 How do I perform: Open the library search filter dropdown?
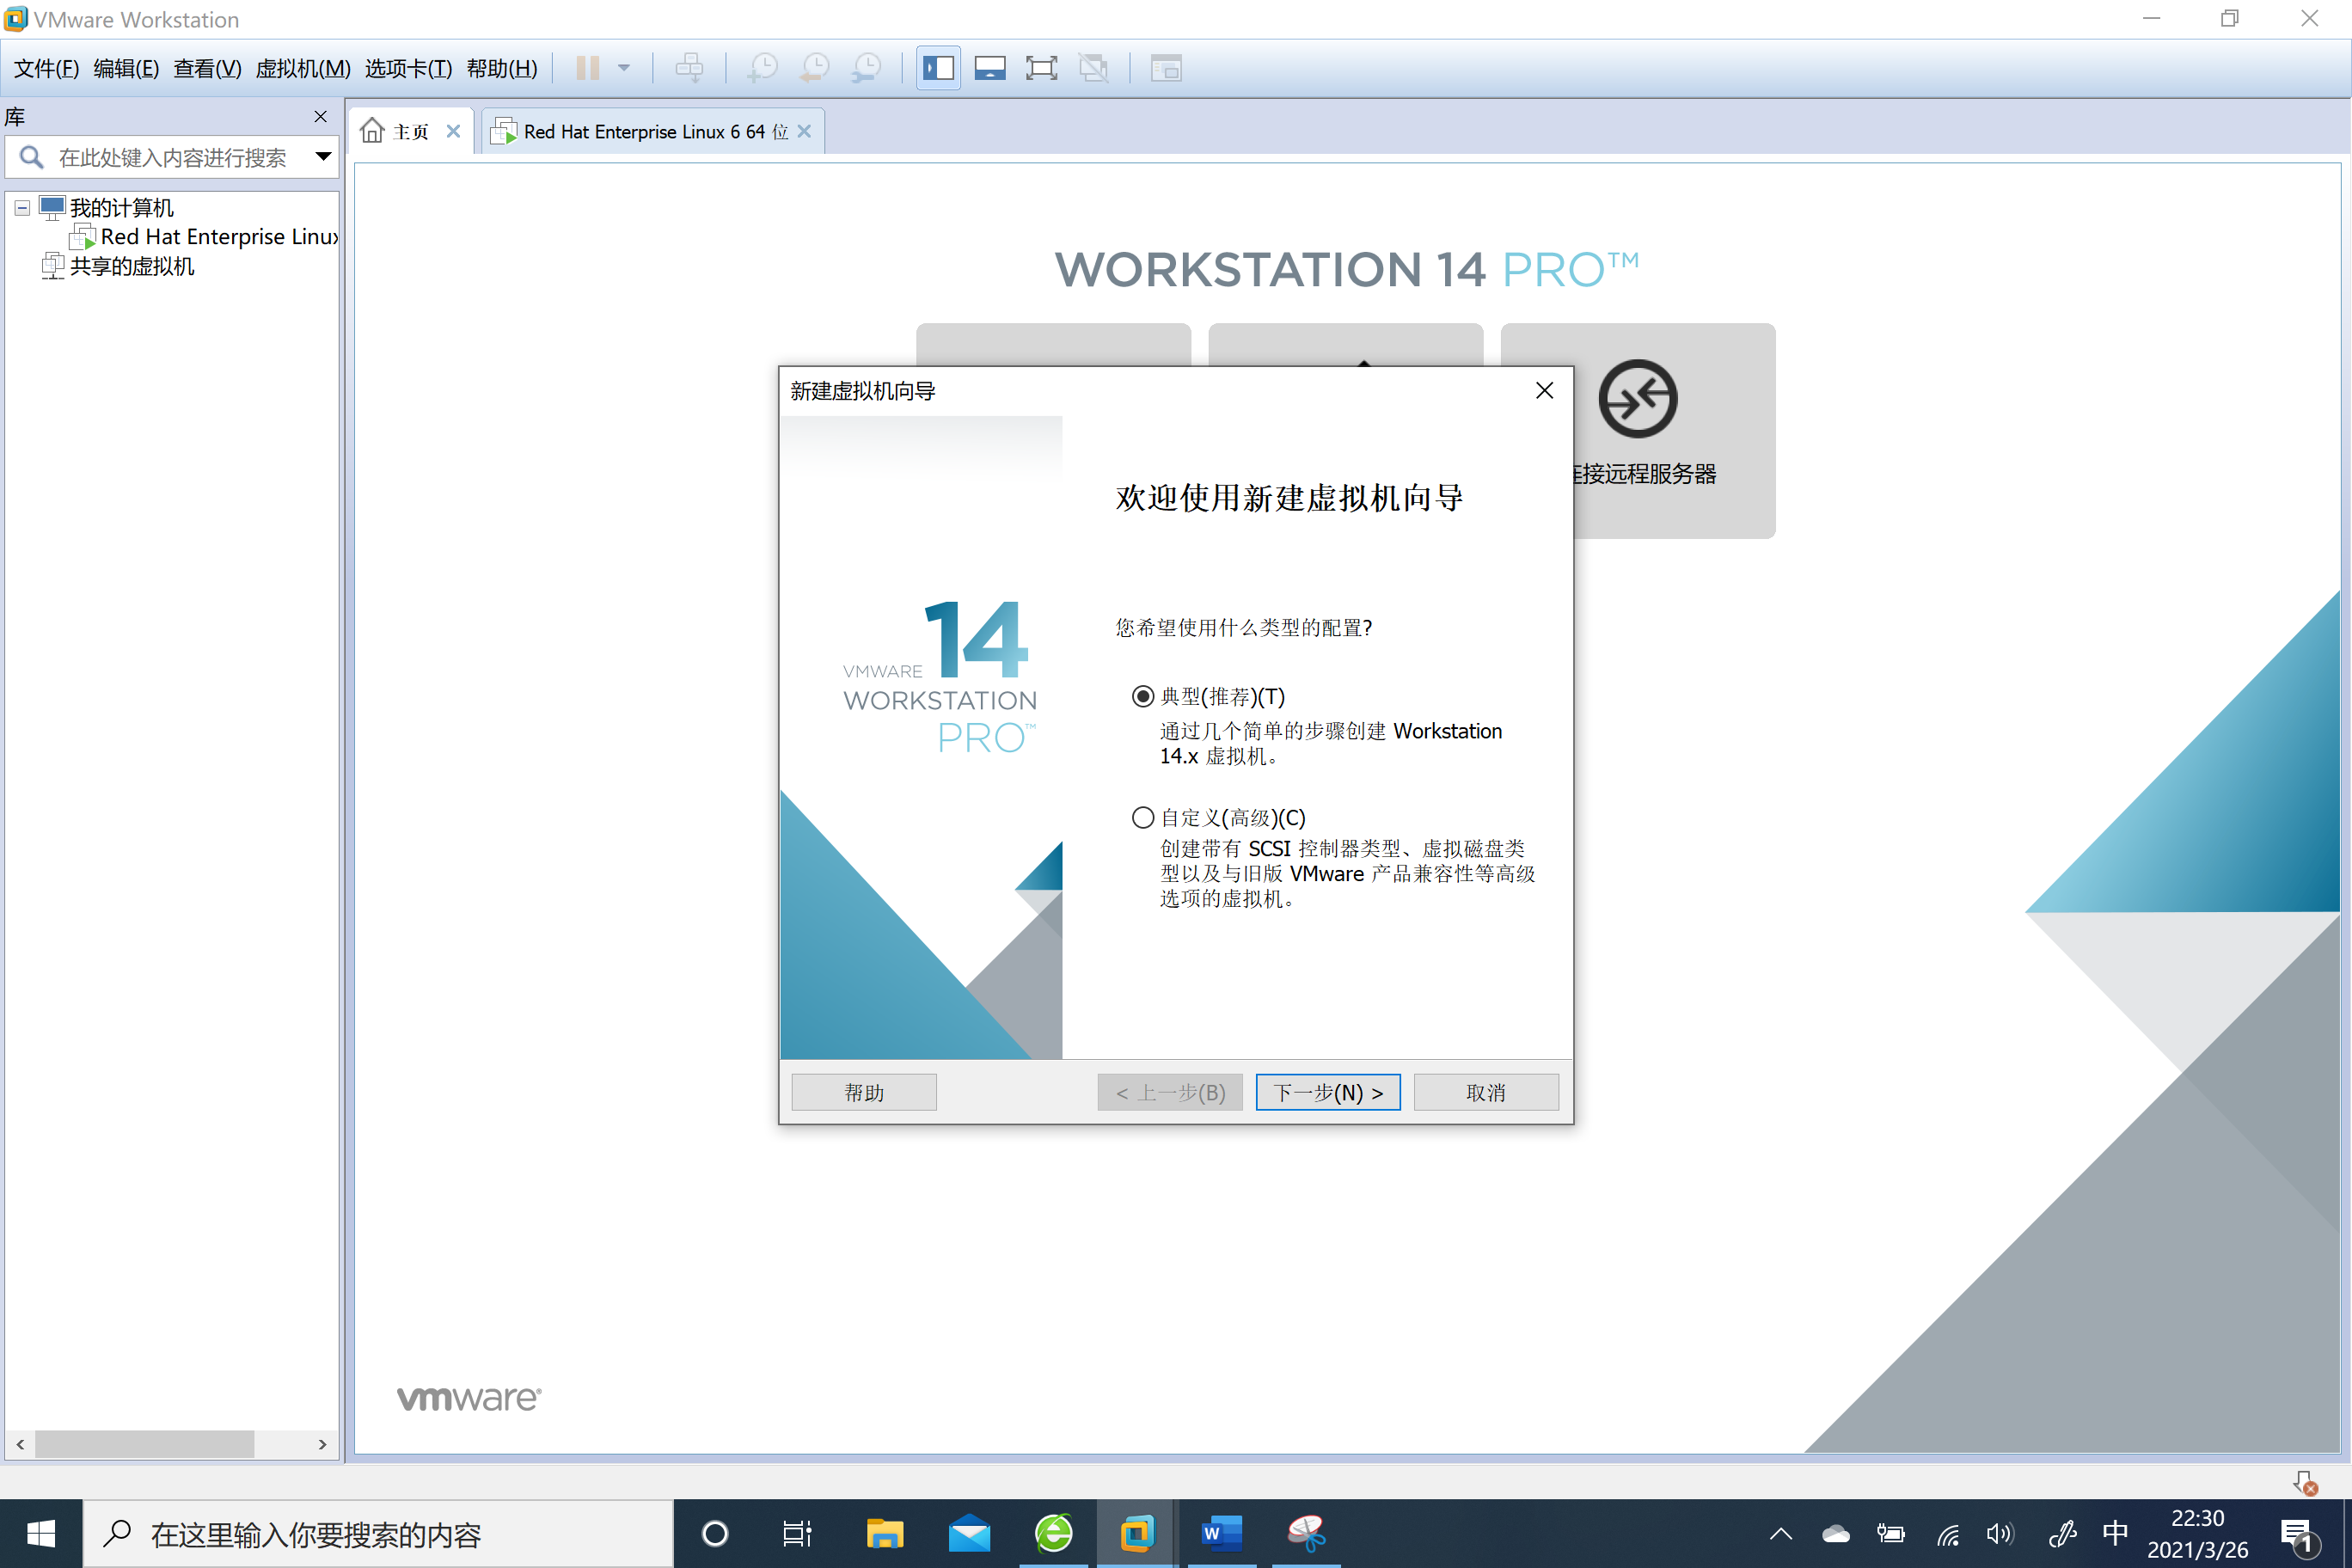(323, 157)
